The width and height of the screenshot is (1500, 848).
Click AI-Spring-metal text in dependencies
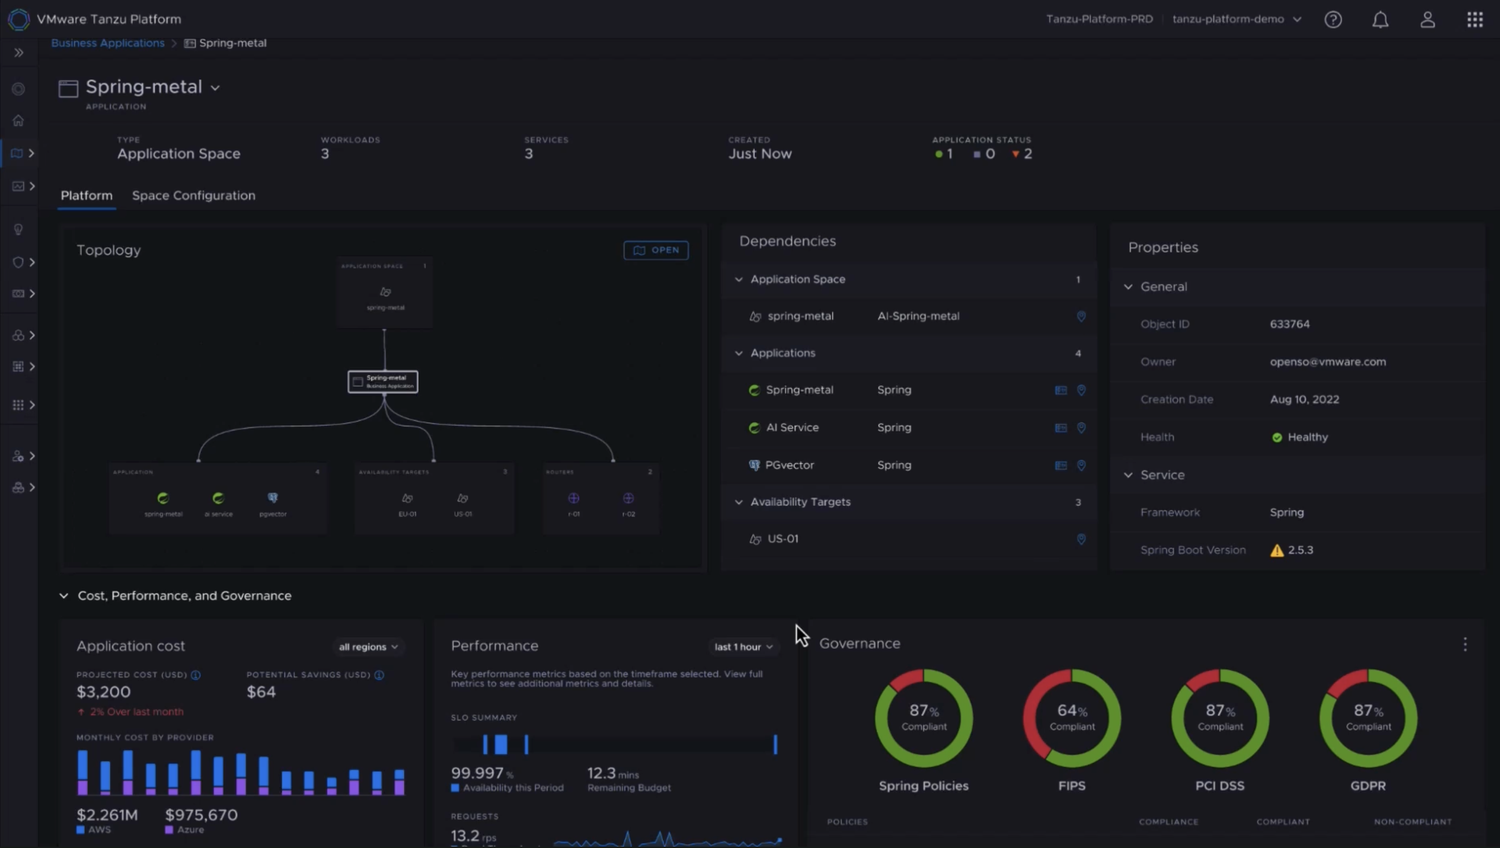[918, 316]
